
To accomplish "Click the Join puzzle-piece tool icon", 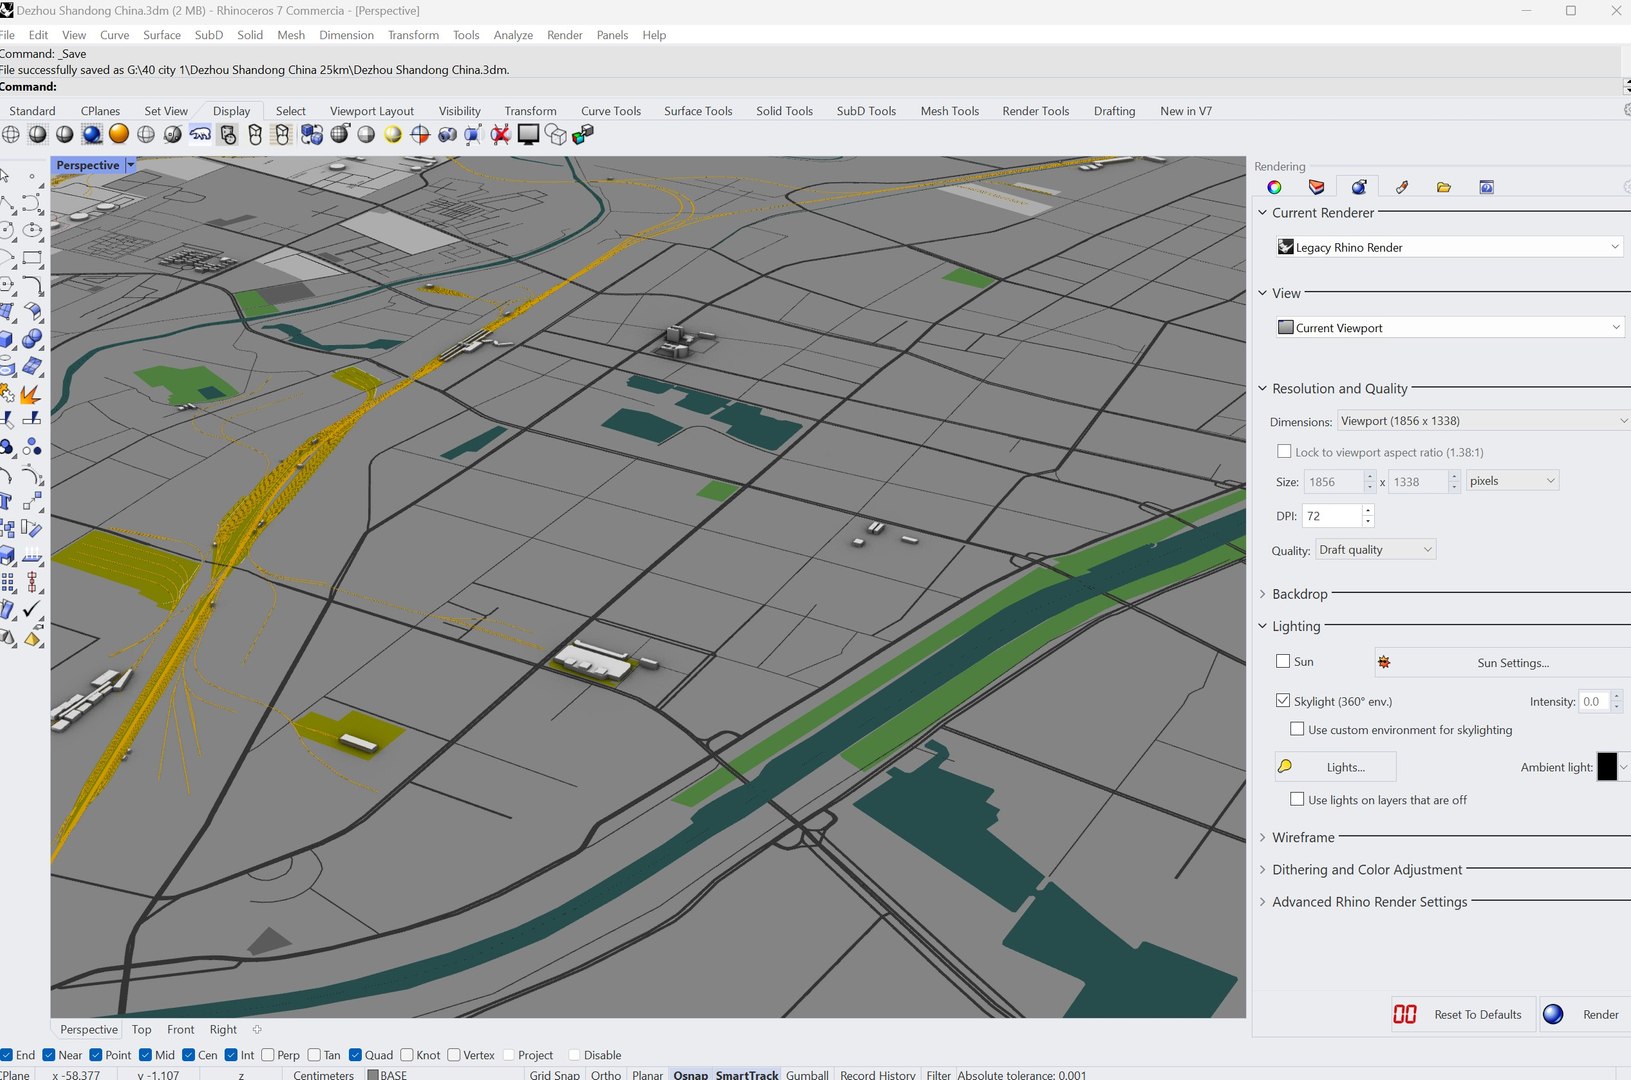I will pyautogui.click(x=6, y=393).
